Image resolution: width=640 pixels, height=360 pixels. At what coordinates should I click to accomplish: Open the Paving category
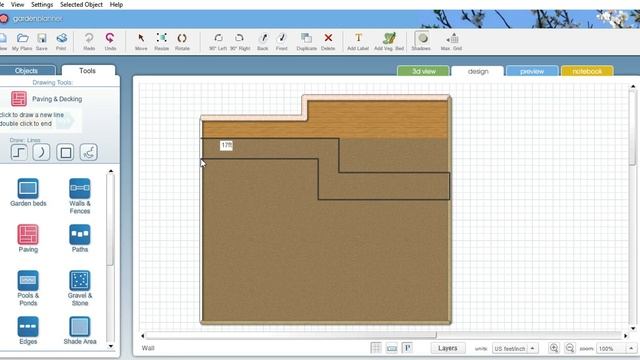[28, 235]
